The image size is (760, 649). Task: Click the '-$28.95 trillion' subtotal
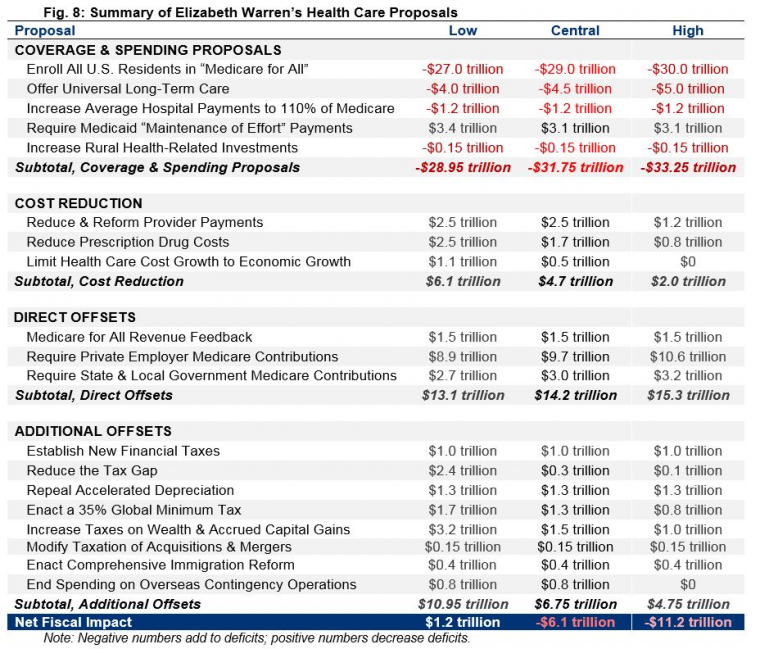463,167
